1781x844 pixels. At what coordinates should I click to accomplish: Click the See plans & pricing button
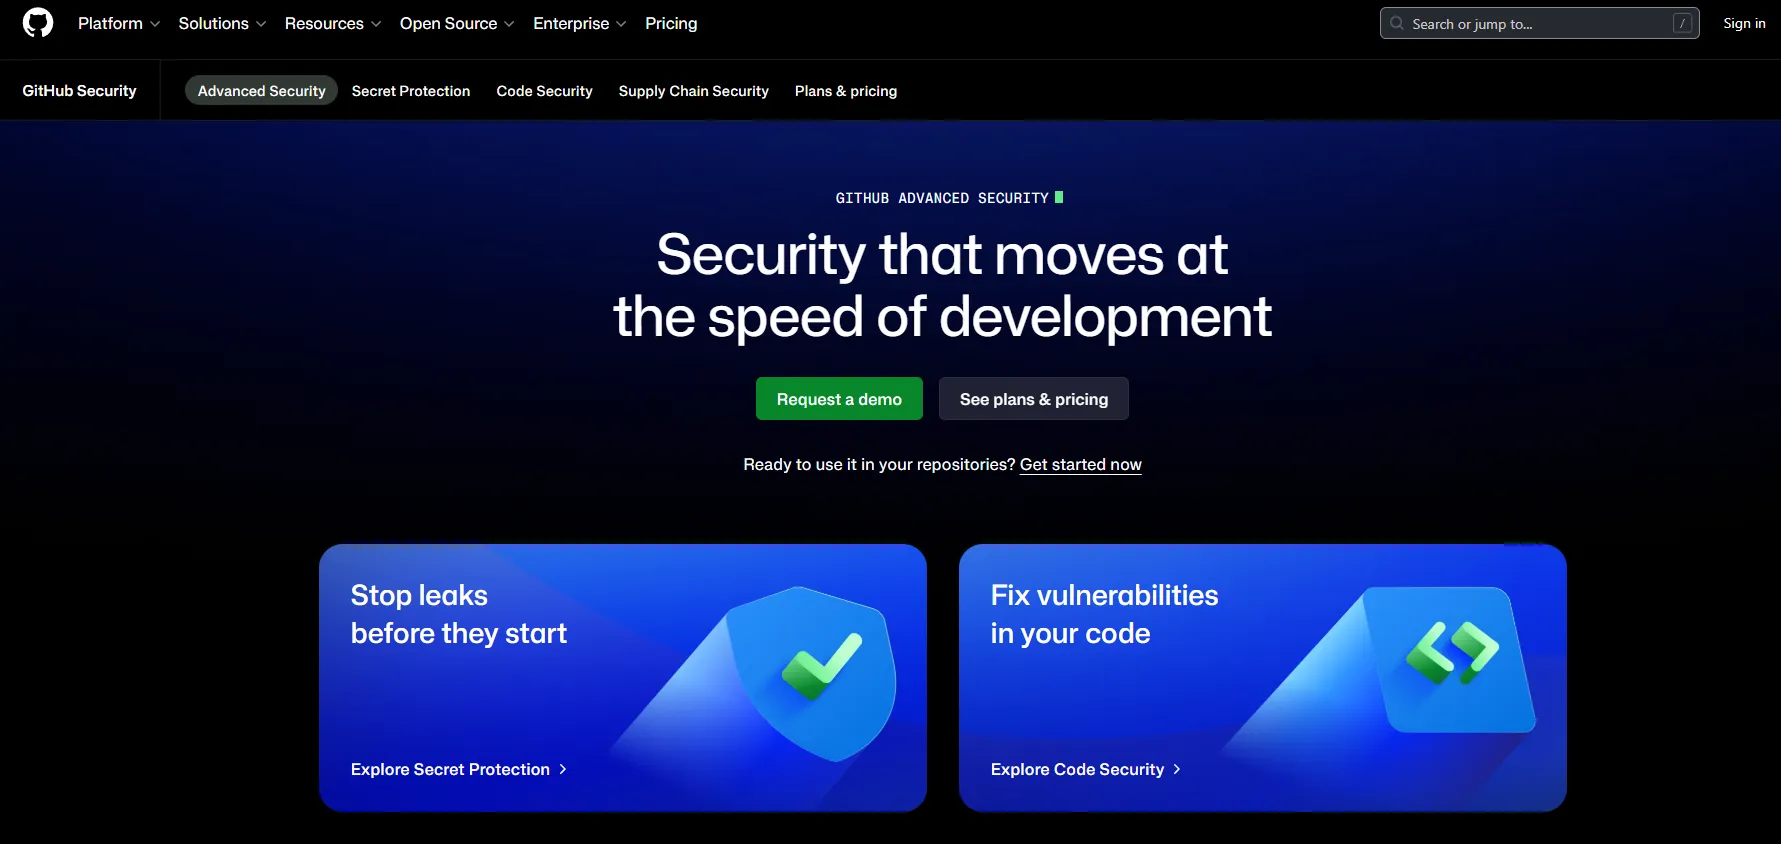click(x=1034, y=399)
